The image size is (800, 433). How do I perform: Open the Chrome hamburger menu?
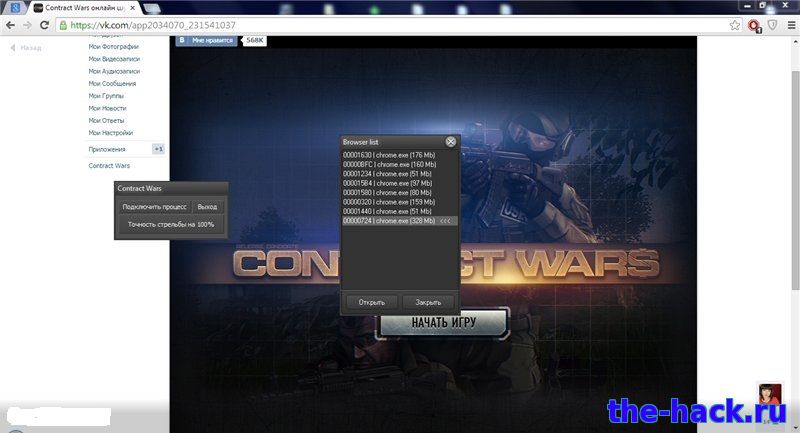pyautogui.click(x=791, y=25)
